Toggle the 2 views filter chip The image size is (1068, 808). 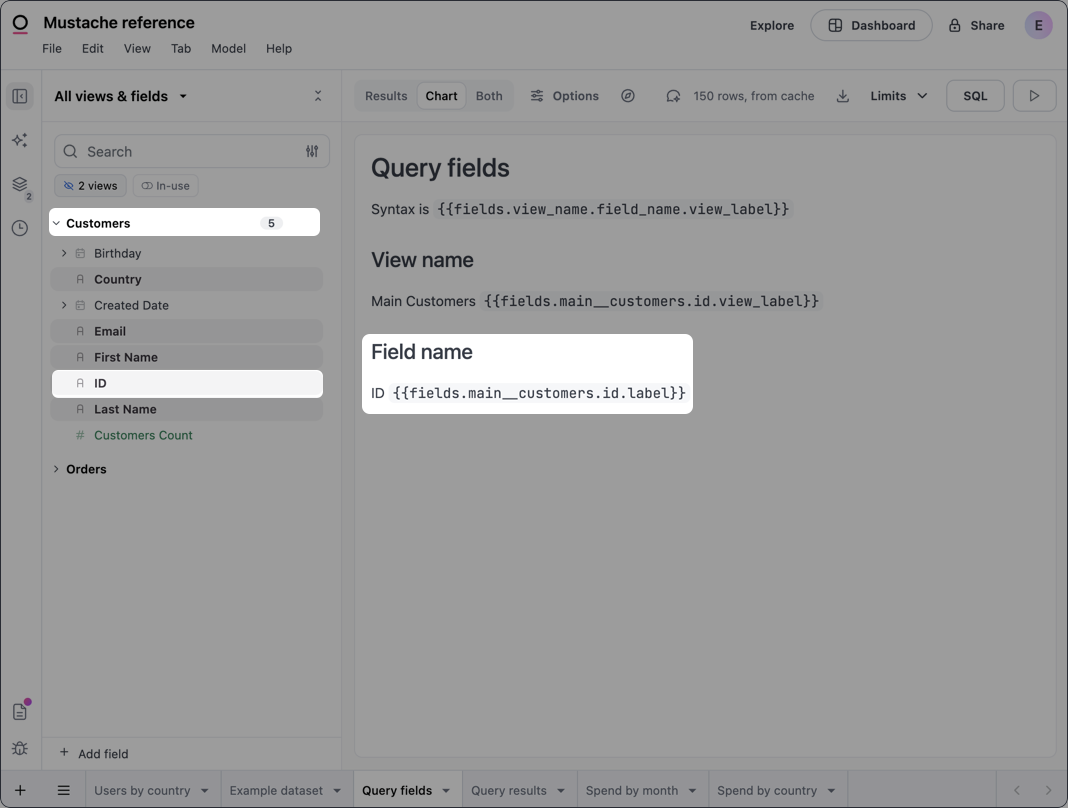click(90, 185)
